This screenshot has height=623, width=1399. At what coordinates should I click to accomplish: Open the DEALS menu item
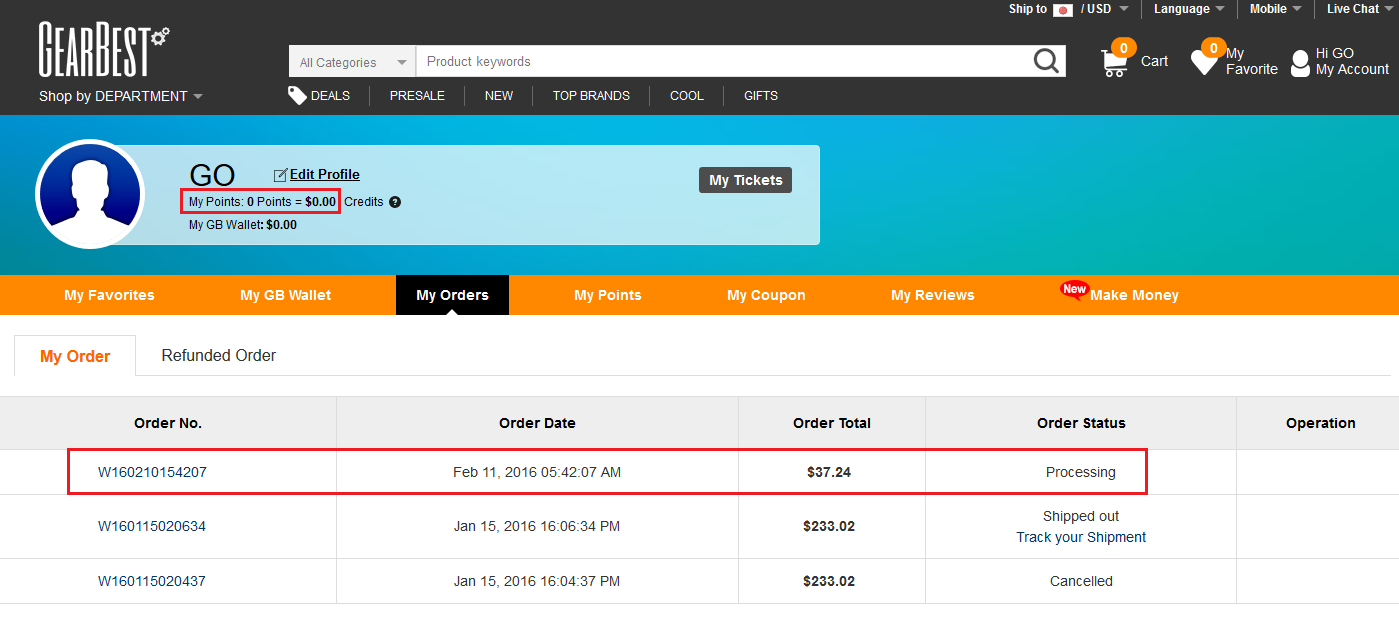coord(330,96)
